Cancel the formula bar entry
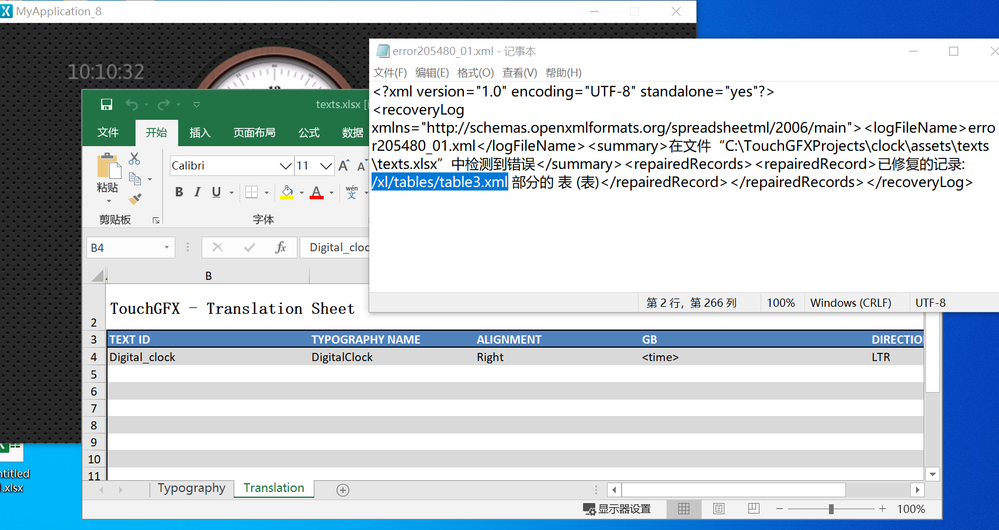This screenshot has width=999, height=530. 218,247
